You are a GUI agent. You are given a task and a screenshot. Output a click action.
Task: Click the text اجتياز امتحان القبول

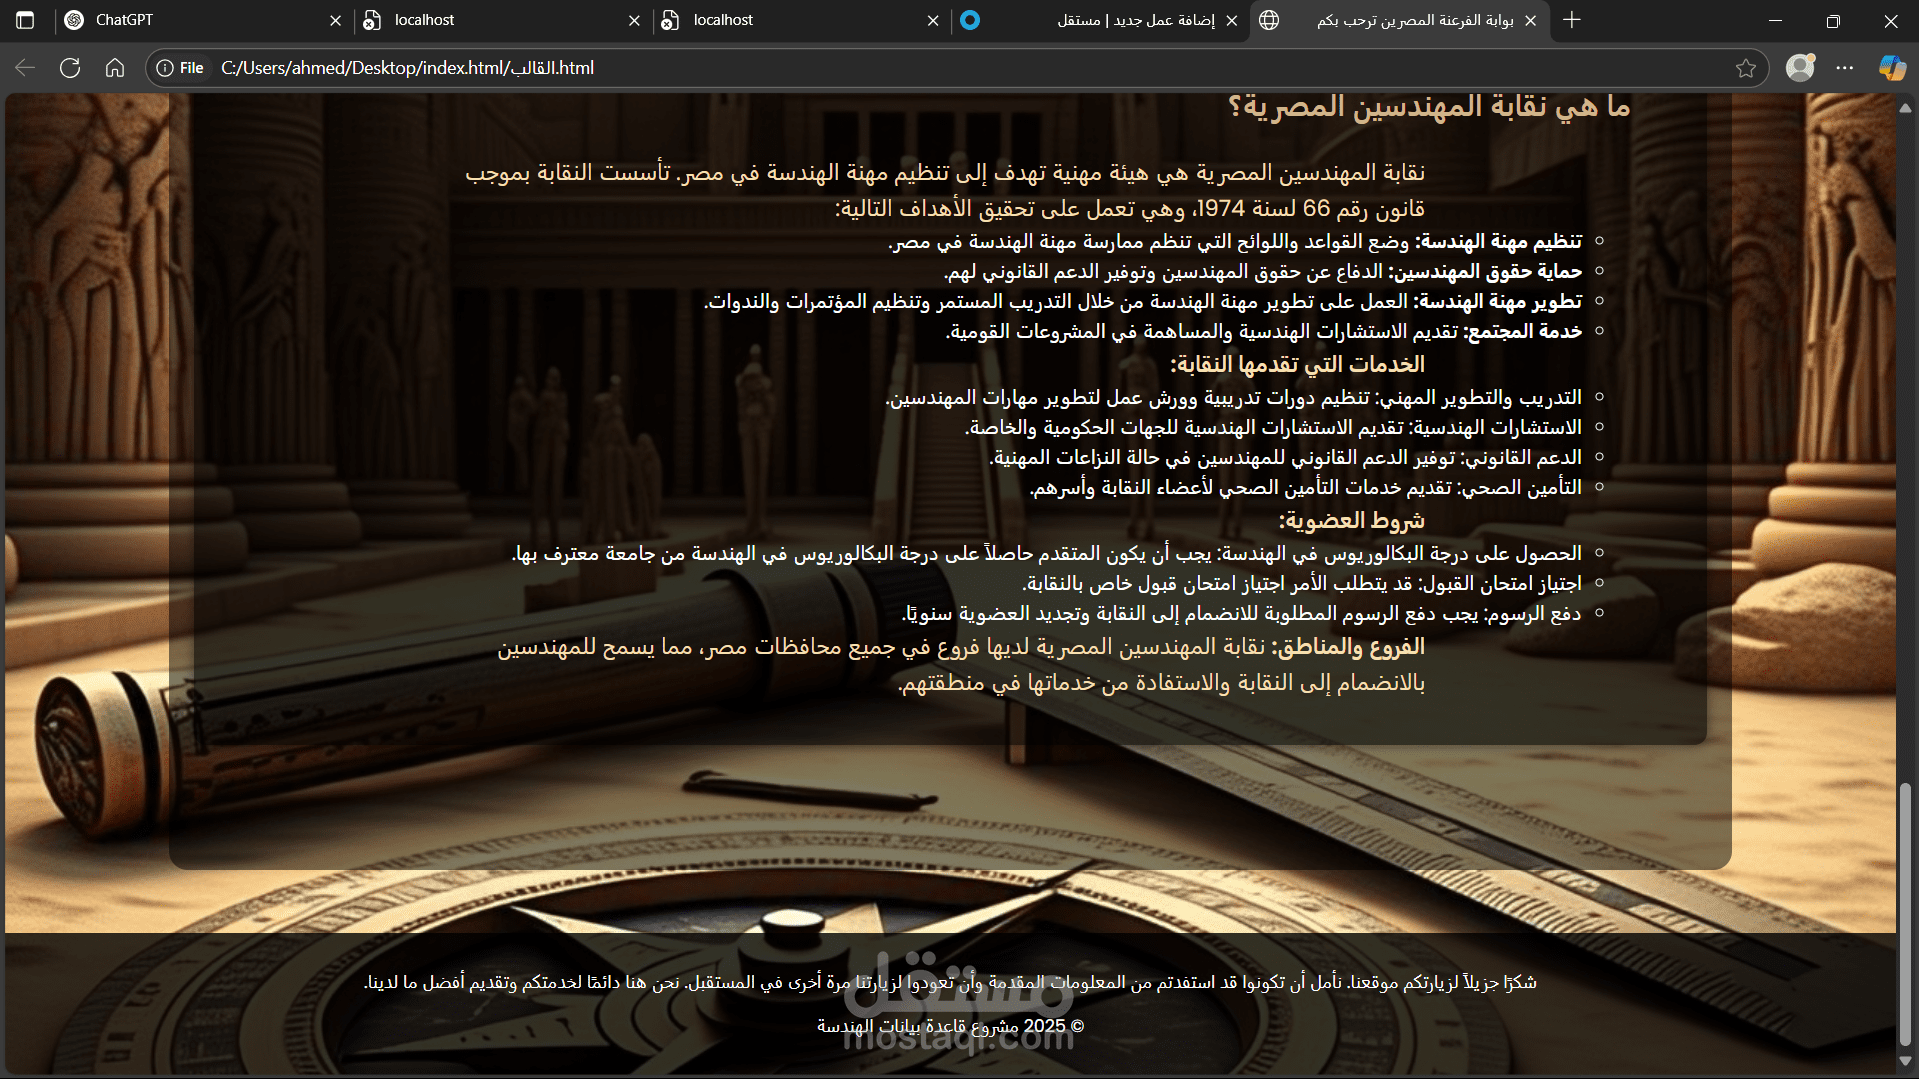point(1502,583)
